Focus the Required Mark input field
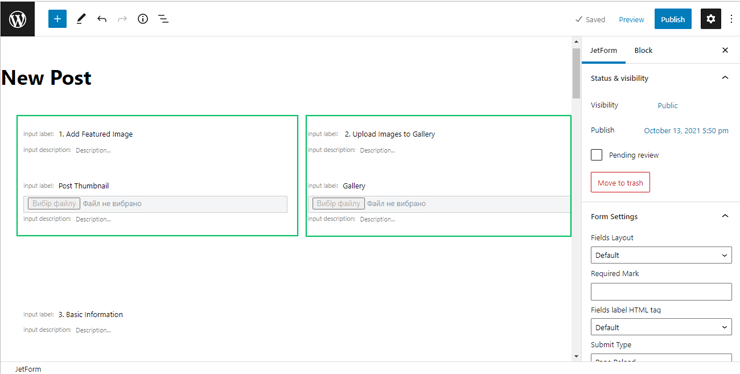This screenshot has height=374, width=740. 661,292
